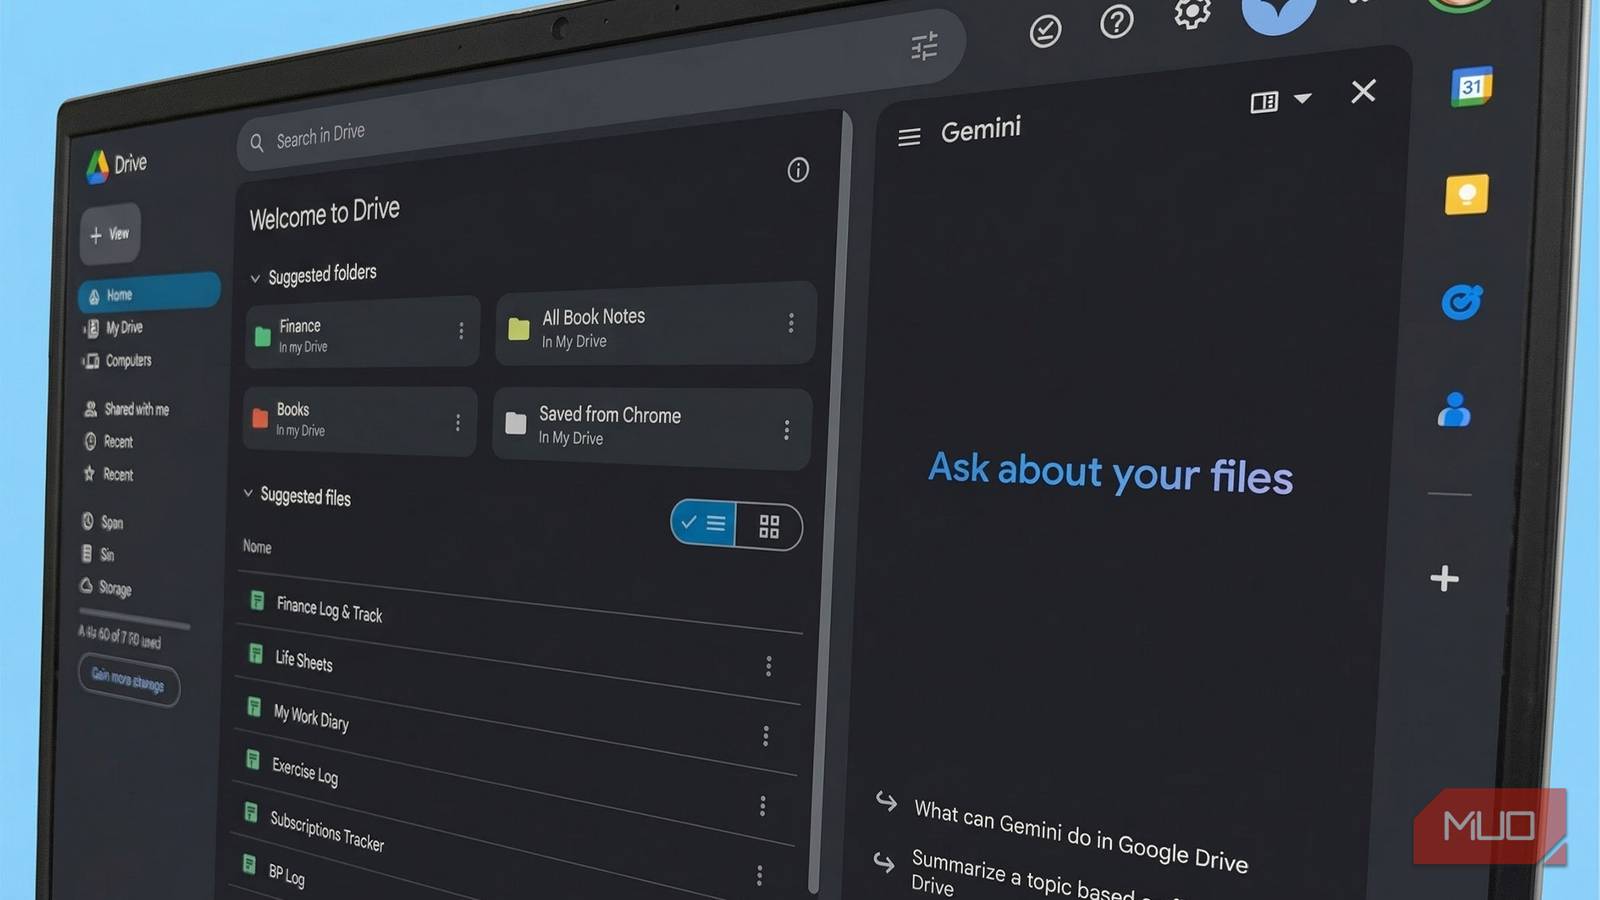Open the offline ready status checkmark icon
This screenshot has width=1600, height=900.
click(x=1045, y=31)
